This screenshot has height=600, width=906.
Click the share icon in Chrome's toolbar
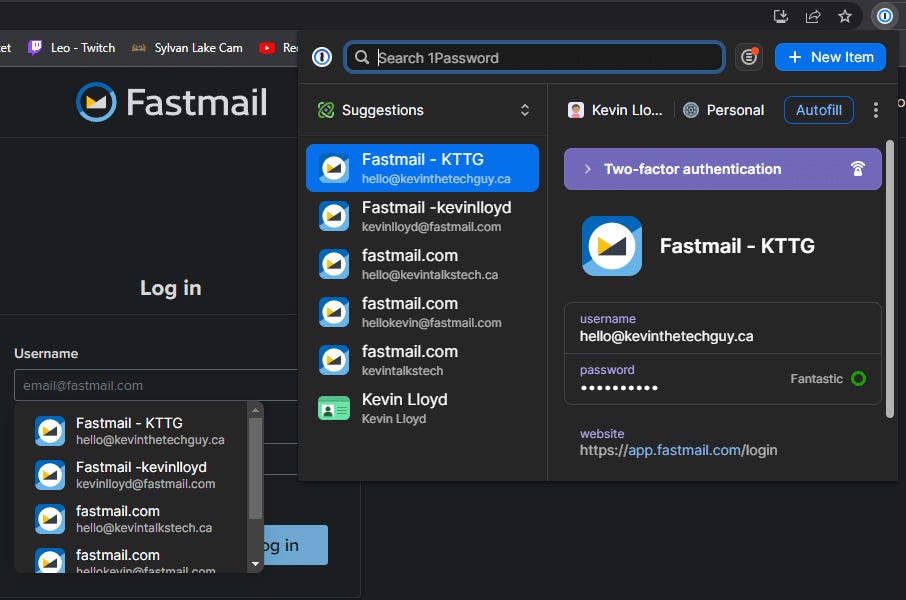click(812, 16)
